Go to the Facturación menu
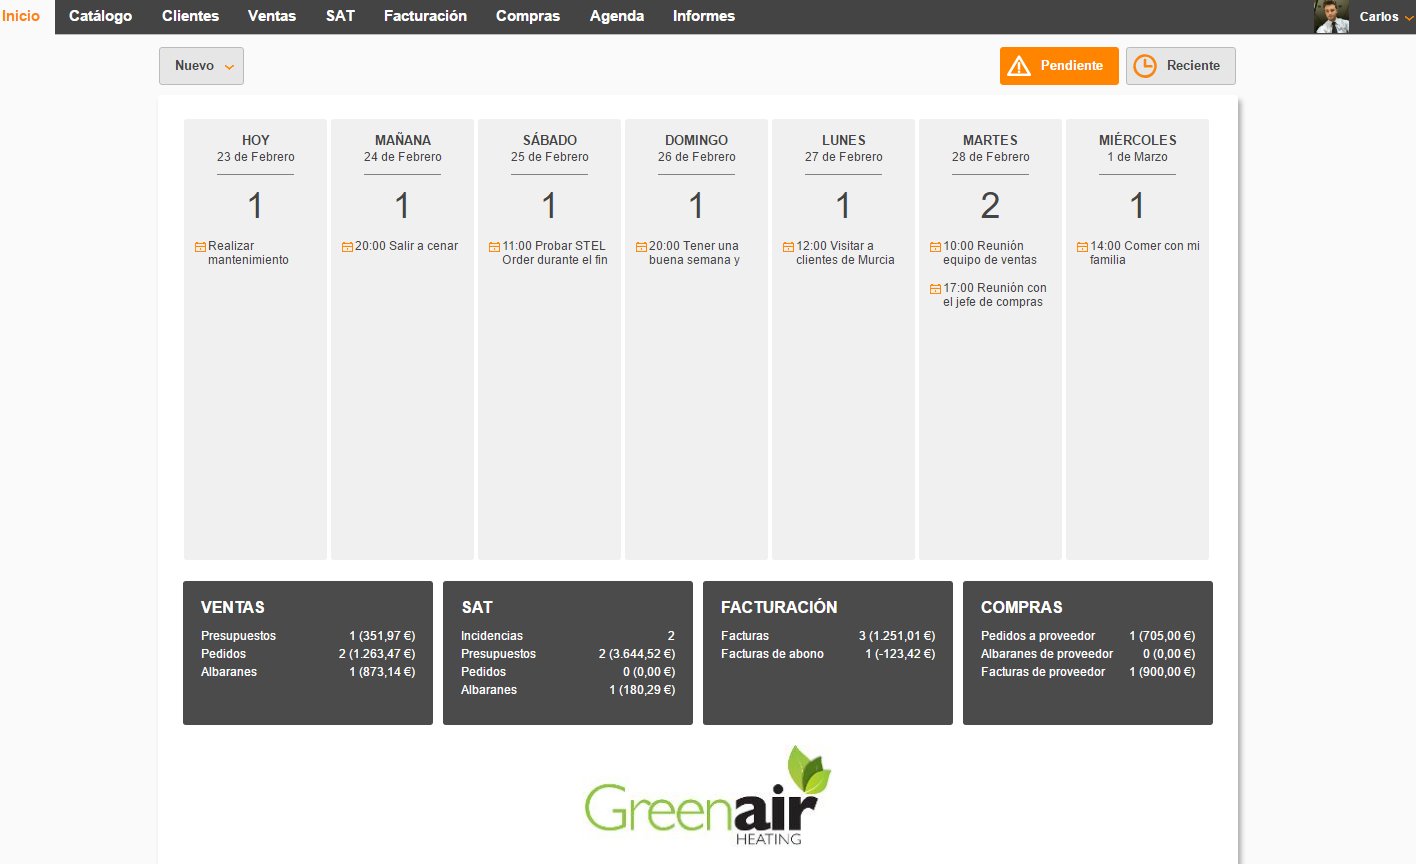This screenshot has height=864, width=1416. 425,16
